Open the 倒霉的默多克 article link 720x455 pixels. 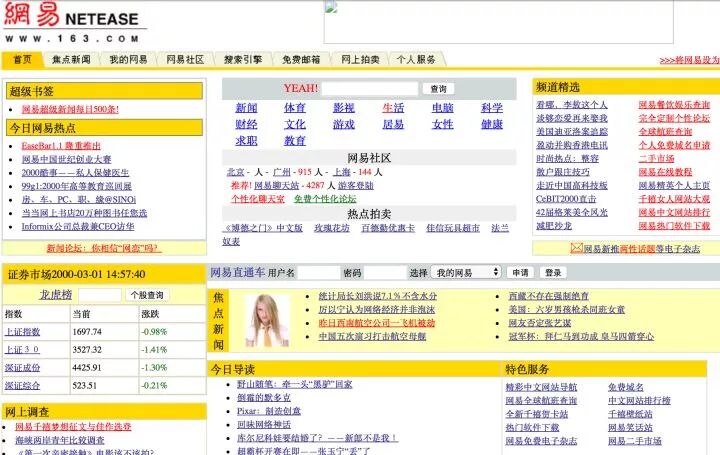point(264,398)
